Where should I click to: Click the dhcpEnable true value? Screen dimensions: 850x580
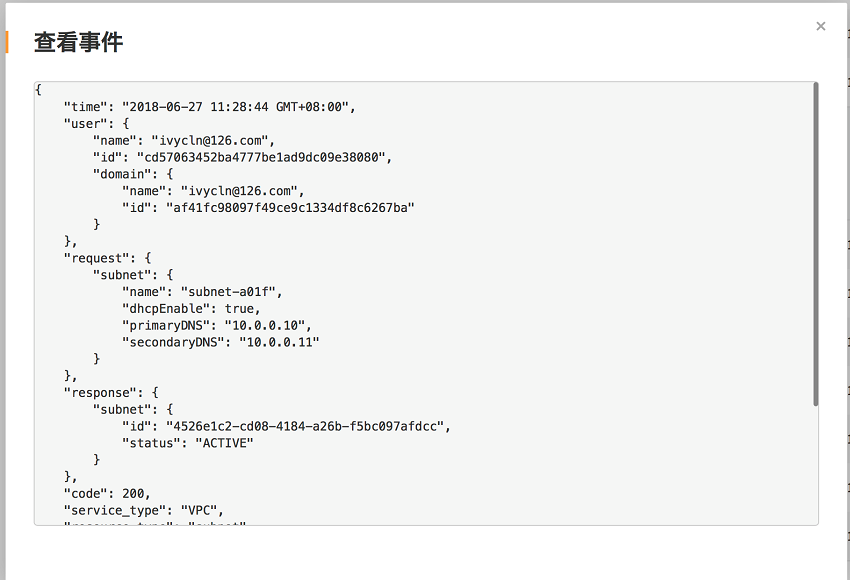(x=239, y=308)
